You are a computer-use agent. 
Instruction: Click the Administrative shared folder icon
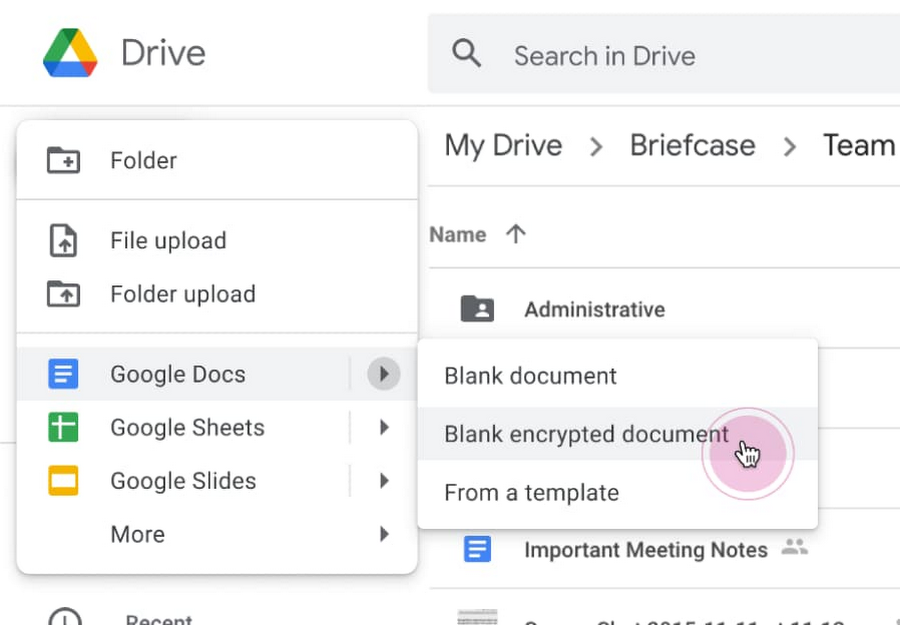[x=477, y=308]
